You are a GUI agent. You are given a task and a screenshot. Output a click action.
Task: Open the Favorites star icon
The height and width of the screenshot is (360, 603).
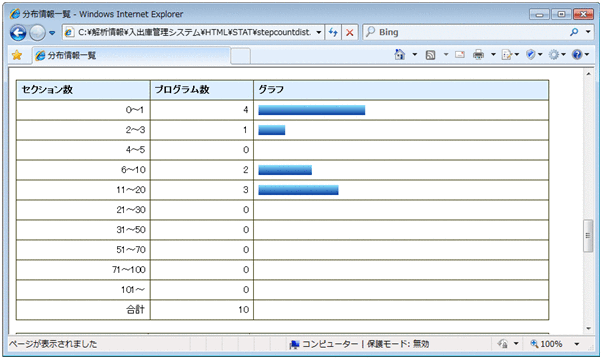pyautogui.click(x=17, y=55)
